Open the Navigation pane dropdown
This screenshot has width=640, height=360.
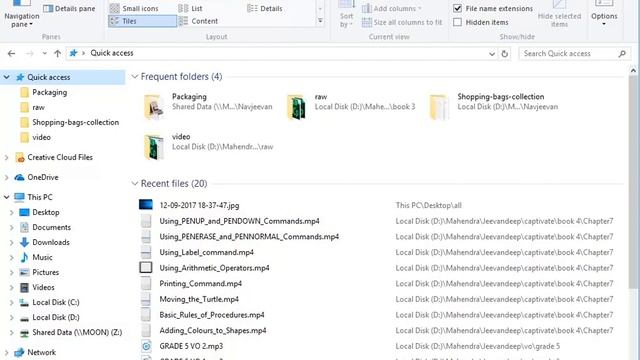point(22,15)
